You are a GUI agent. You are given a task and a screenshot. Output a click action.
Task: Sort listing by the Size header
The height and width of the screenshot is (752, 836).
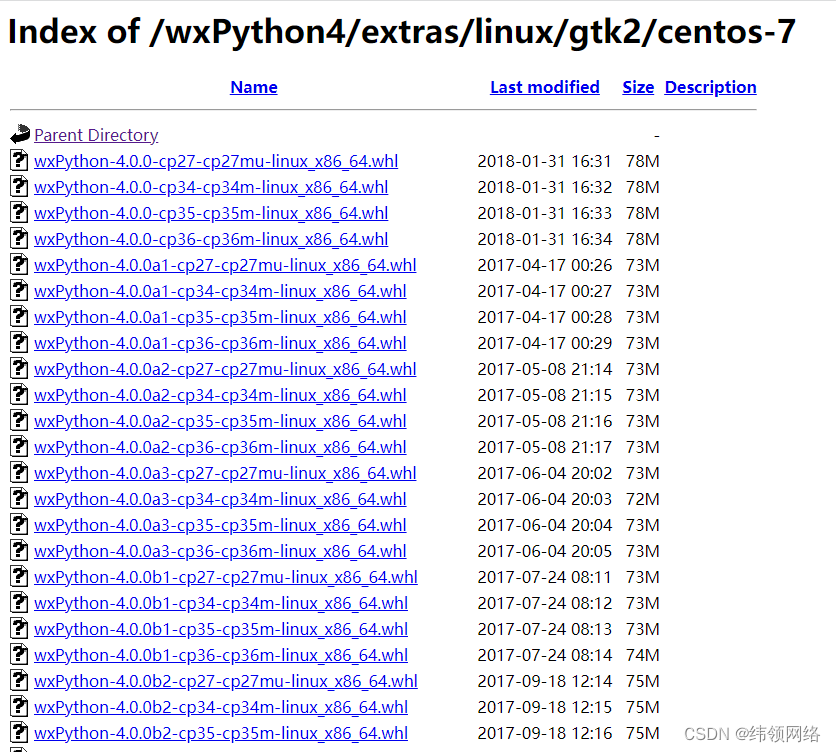point(638,87)
